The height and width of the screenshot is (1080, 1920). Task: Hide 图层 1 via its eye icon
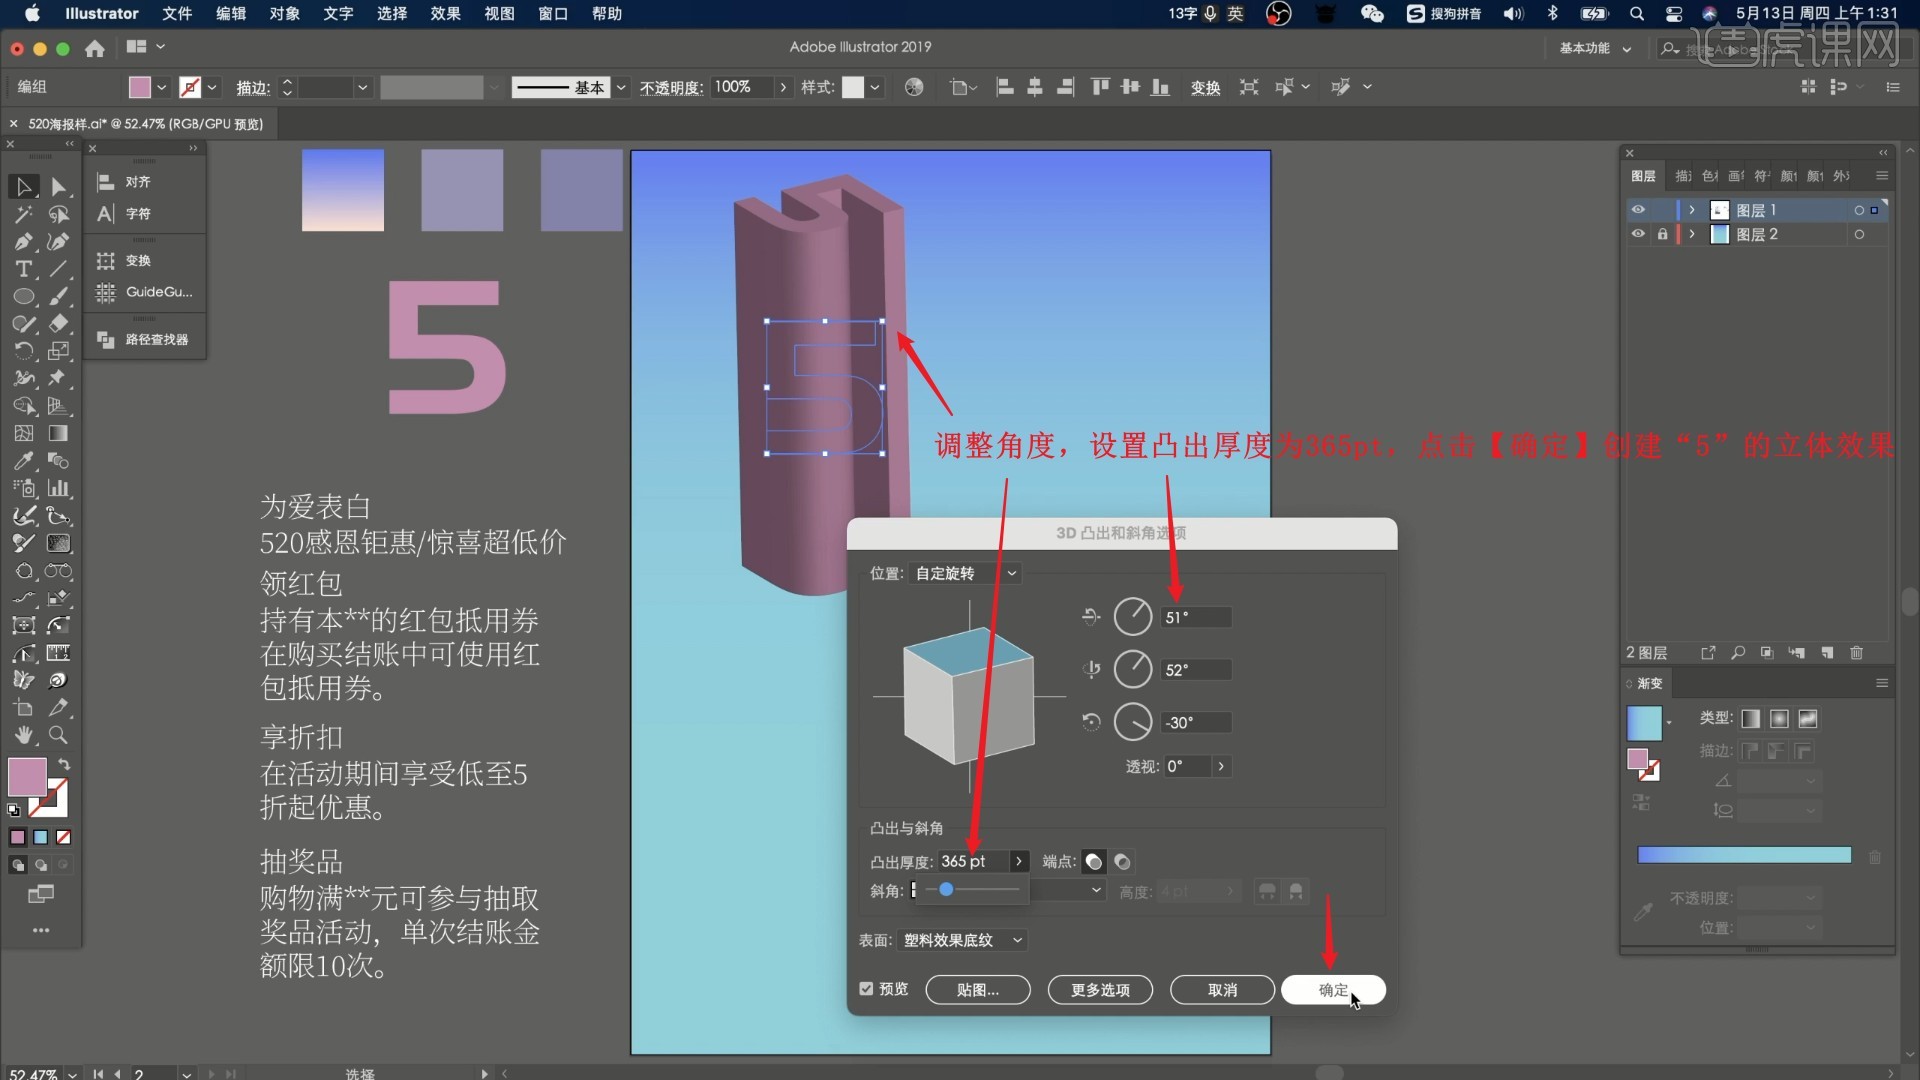[x=1638, y=210]
